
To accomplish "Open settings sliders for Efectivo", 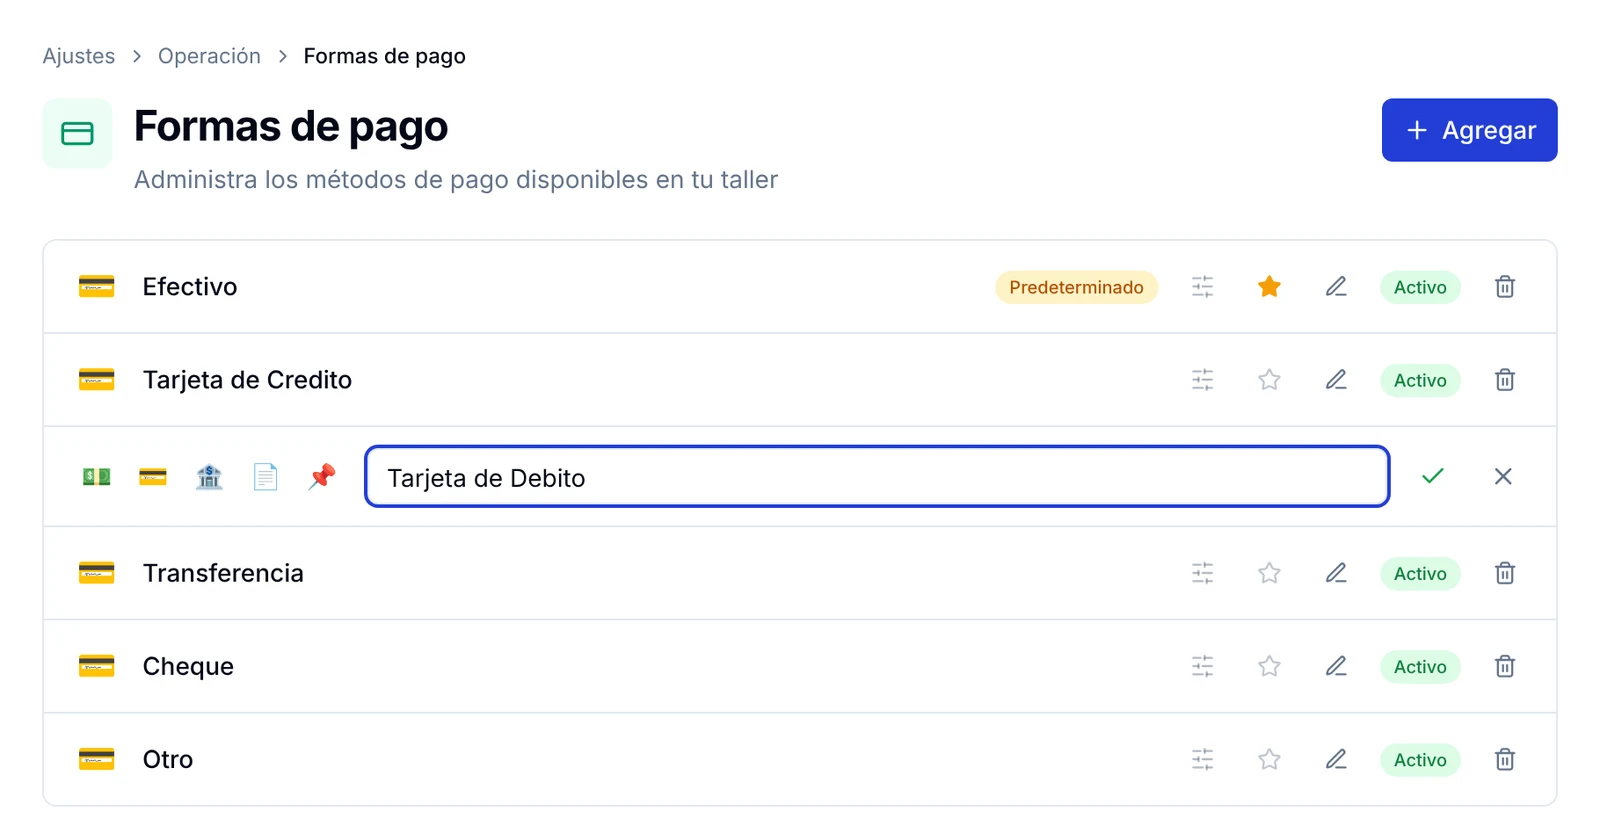I will point(1202,287).
